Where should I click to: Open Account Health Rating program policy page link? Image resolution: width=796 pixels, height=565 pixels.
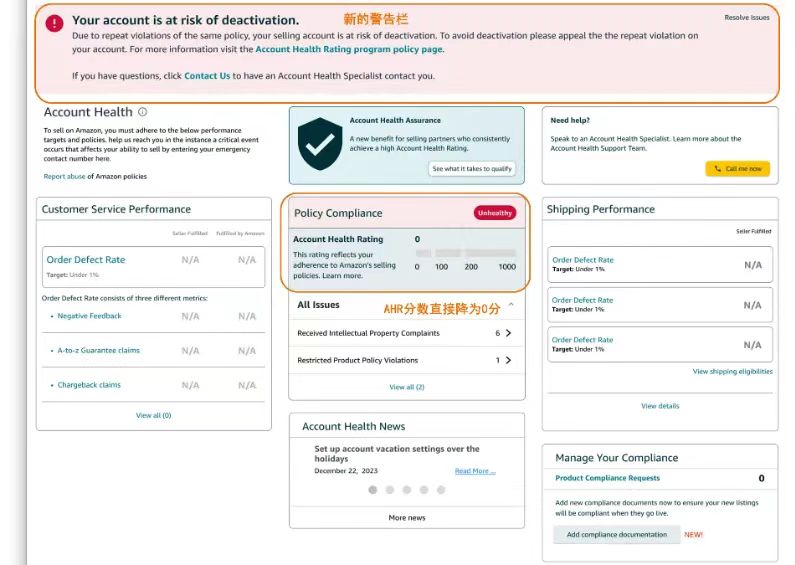[349, 49]
